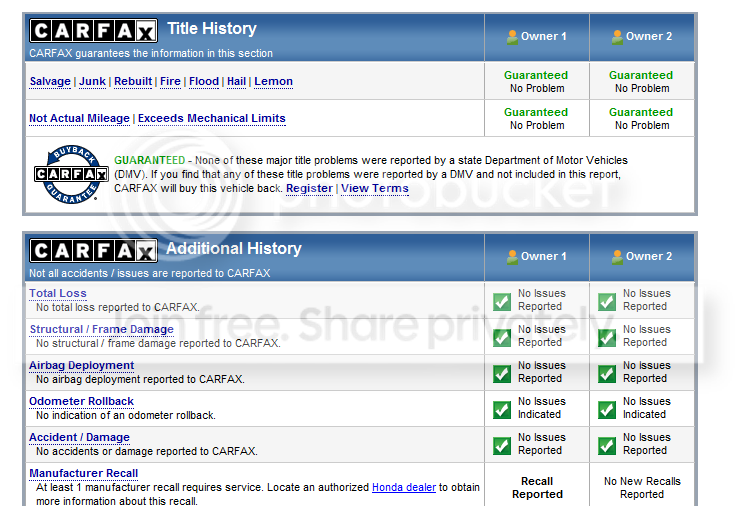Click the CARFAX logo in Title History header
The height and width of the screenshot is (506, 739).
(x=93, y=31)
